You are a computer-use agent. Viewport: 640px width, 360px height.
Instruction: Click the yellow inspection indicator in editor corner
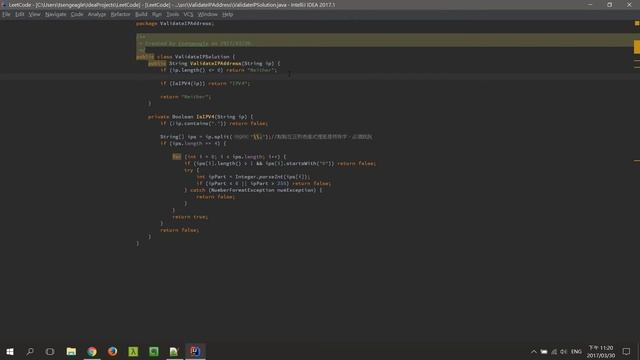click(x=637, y=23)
